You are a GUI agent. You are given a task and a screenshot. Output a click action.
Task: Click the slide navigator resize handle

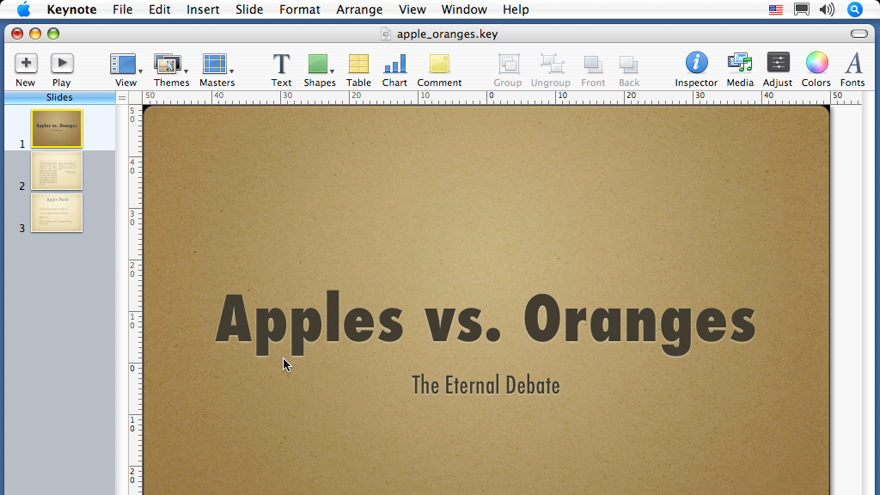click(122, 98)
